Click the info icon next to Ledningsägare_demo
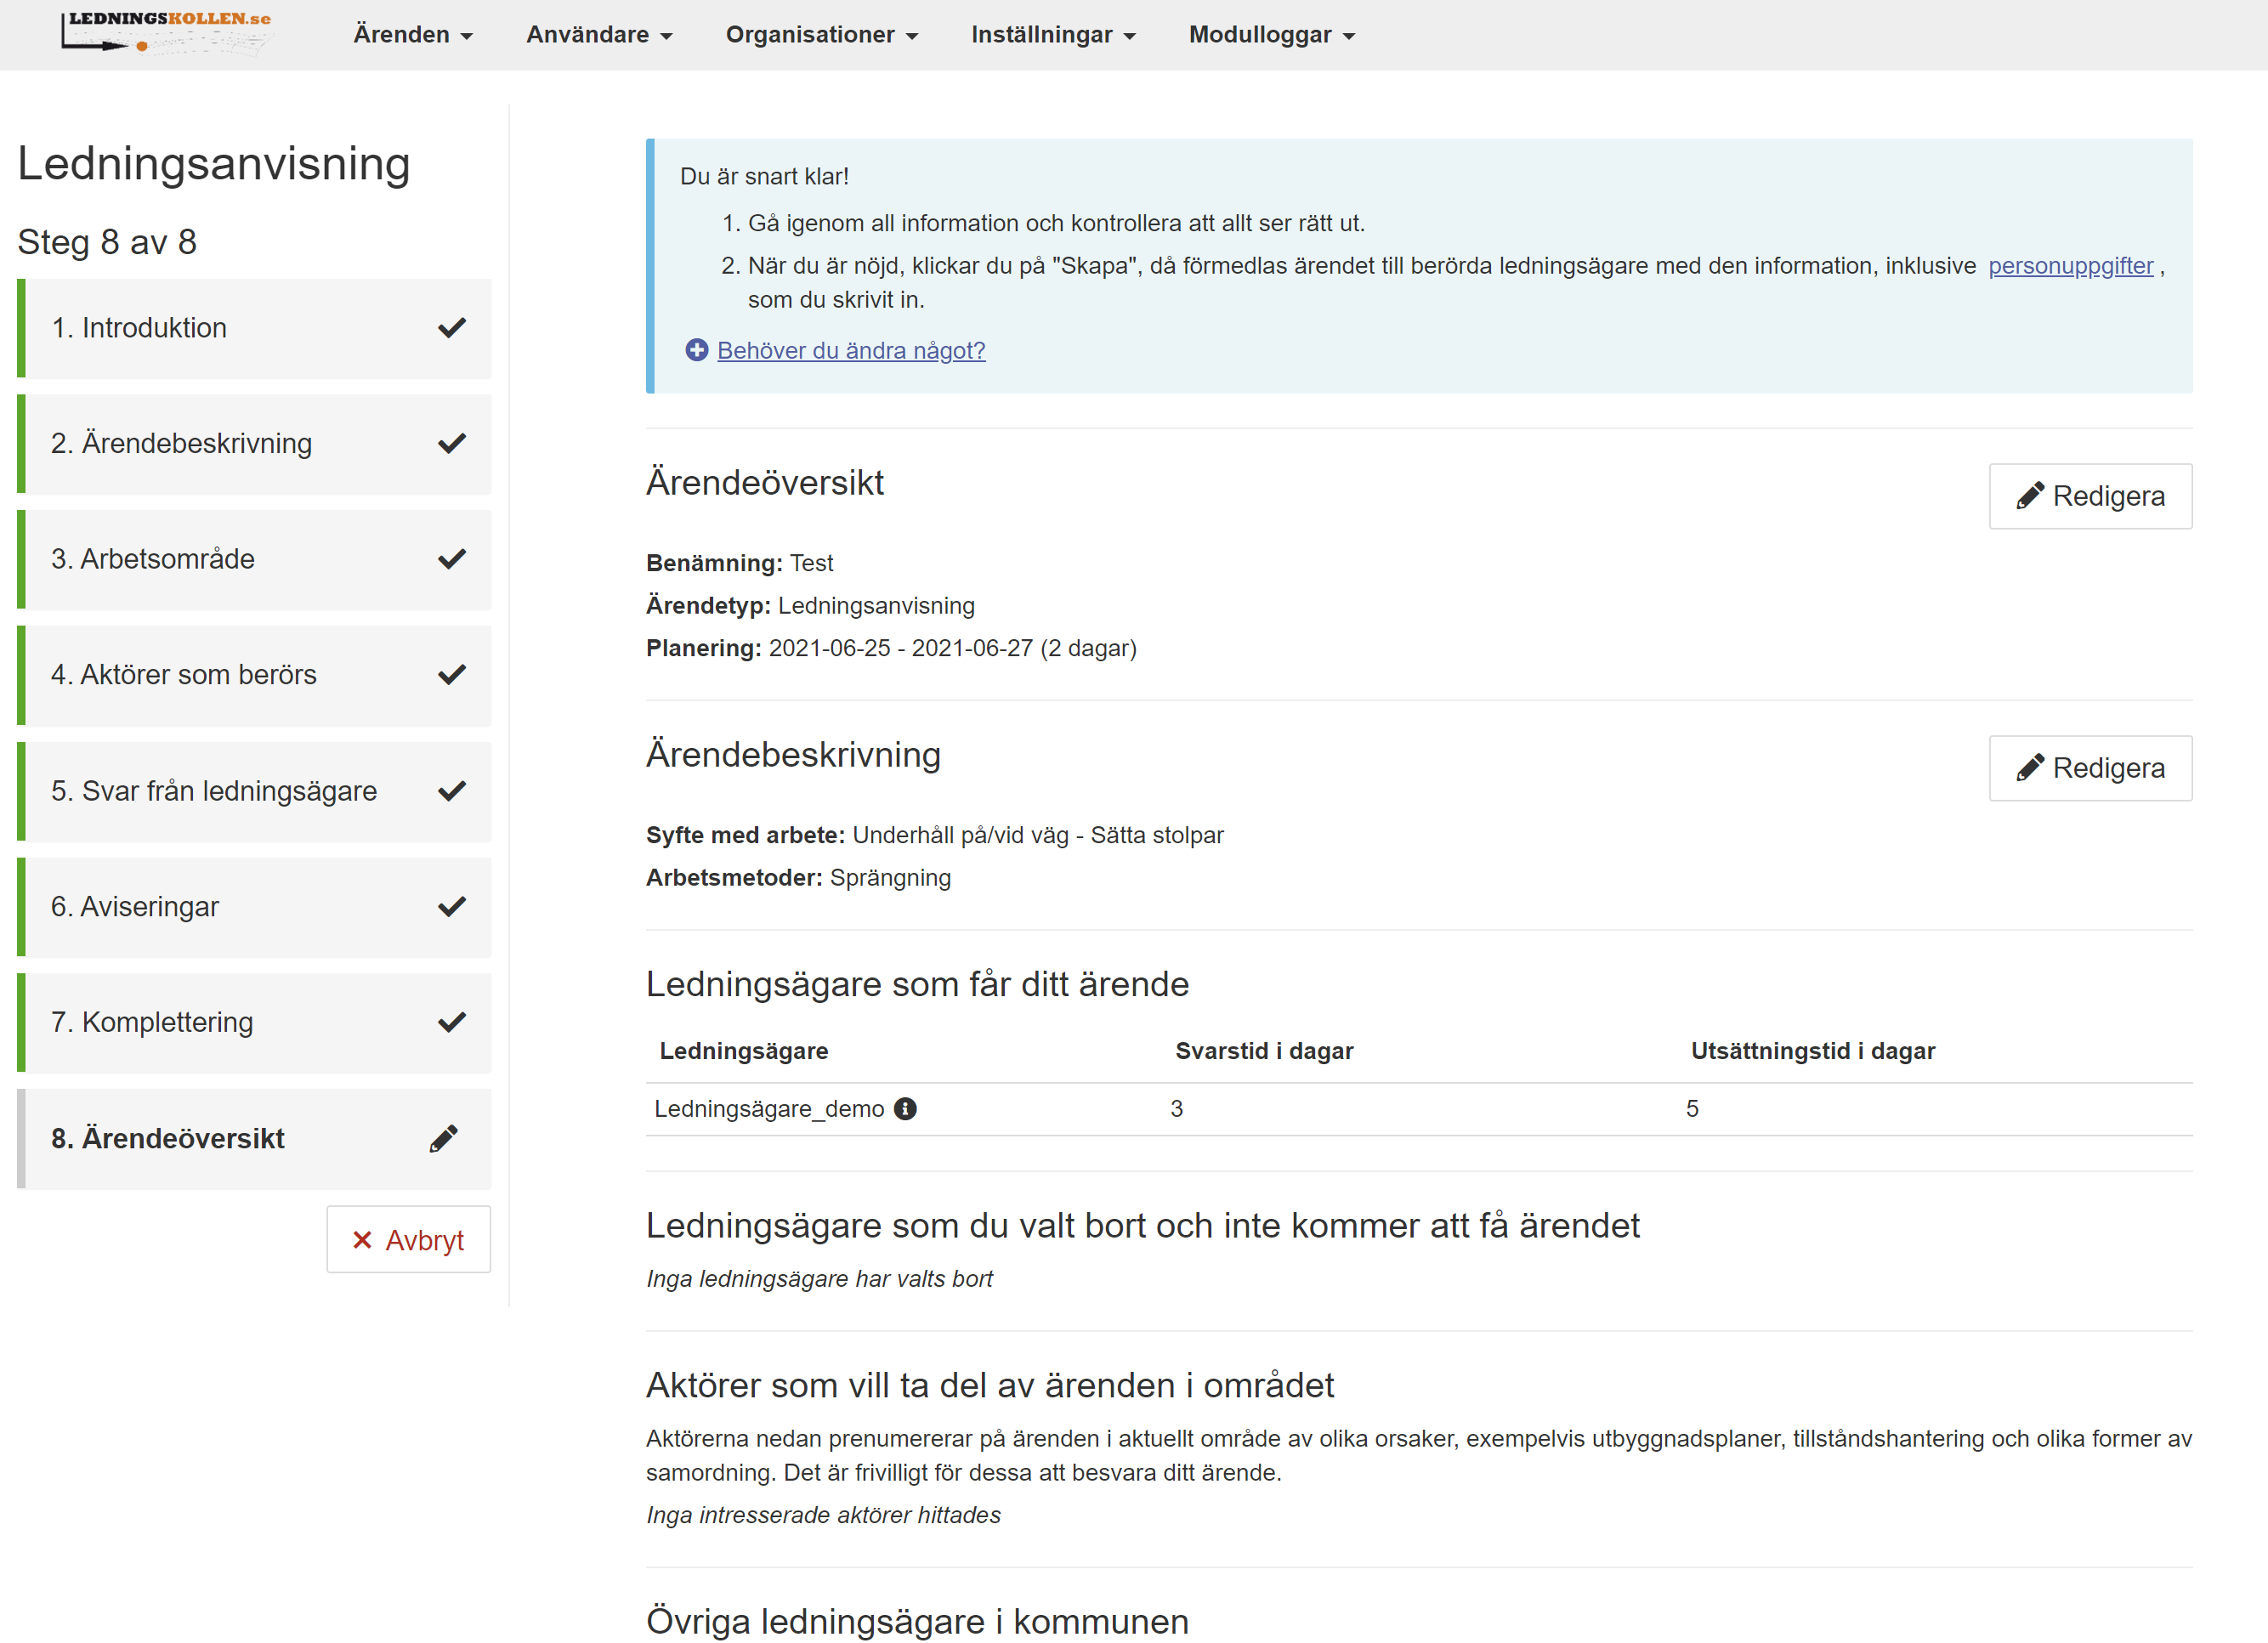The width and height of the screenshot is (2268, 1643). 905,1108
